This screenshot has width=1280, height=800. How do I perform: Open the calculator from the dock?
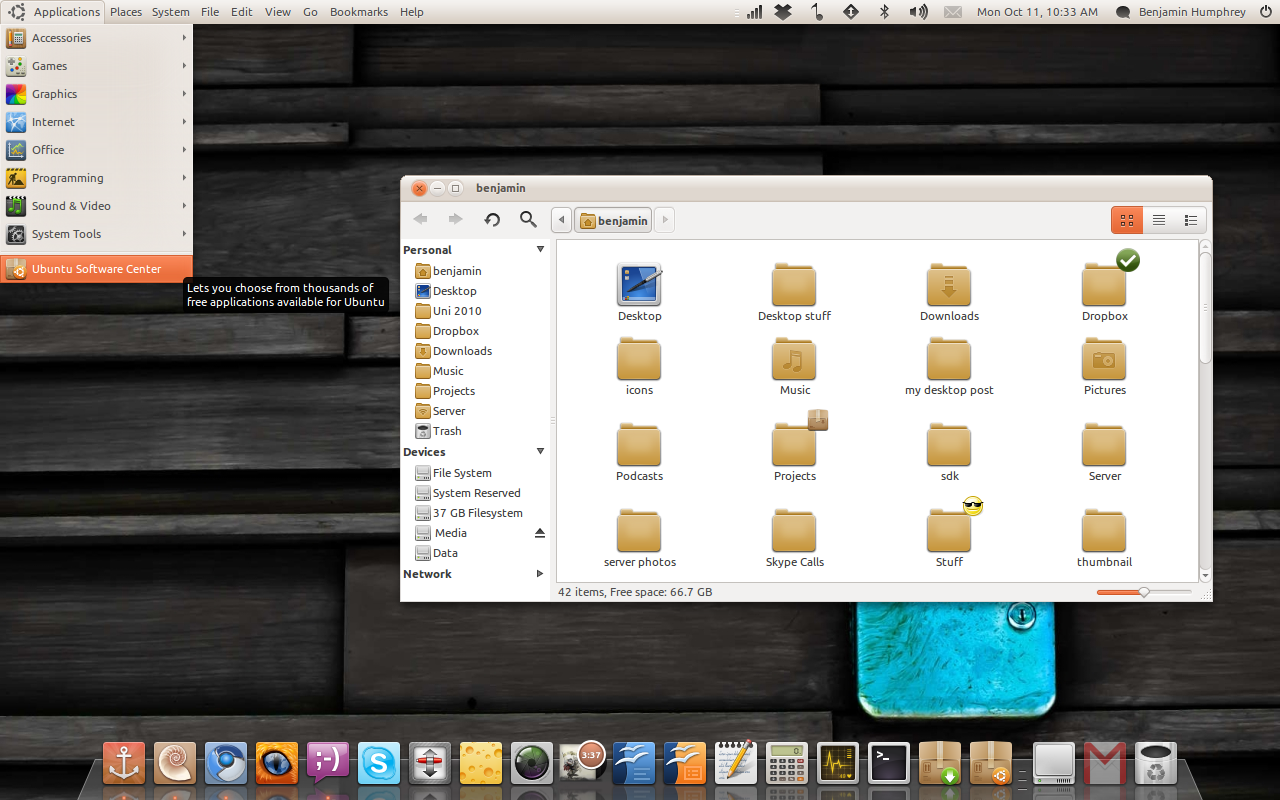coord(787,763)
